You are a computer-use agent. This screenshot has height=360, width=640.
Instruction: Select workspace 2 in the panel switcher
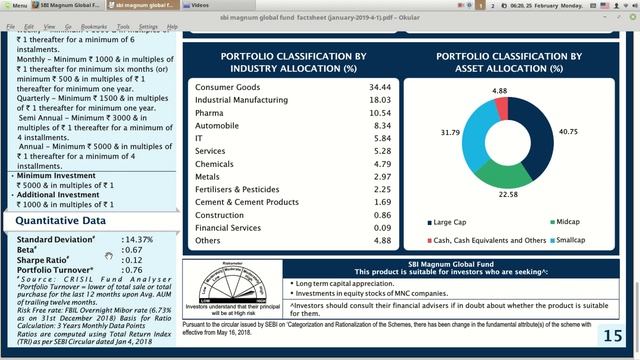[493, 6]
